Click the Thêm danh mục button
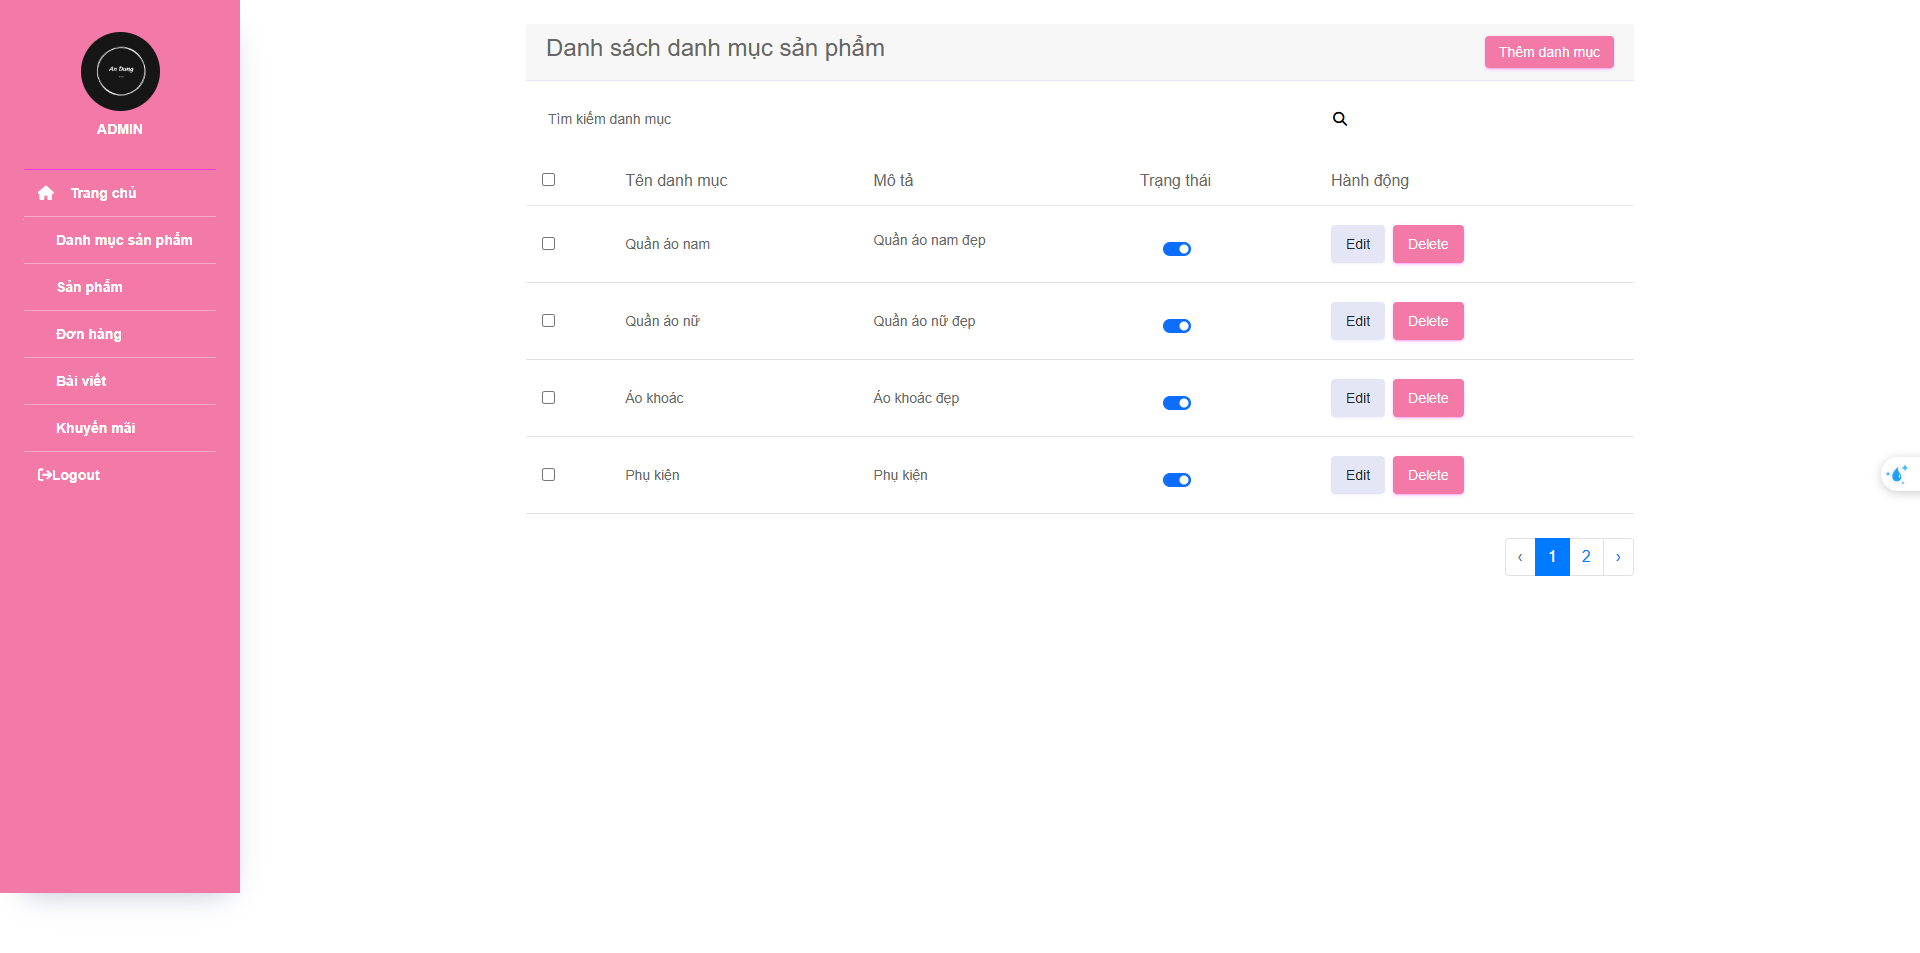Viewport: 1920px width, 953px height. 1549,52
